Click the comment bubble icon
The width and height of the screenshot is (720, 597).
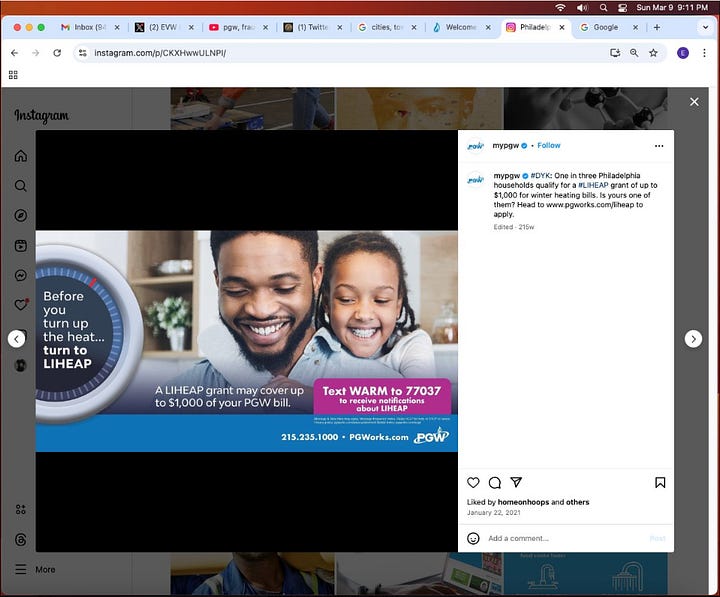click(495, 483)
